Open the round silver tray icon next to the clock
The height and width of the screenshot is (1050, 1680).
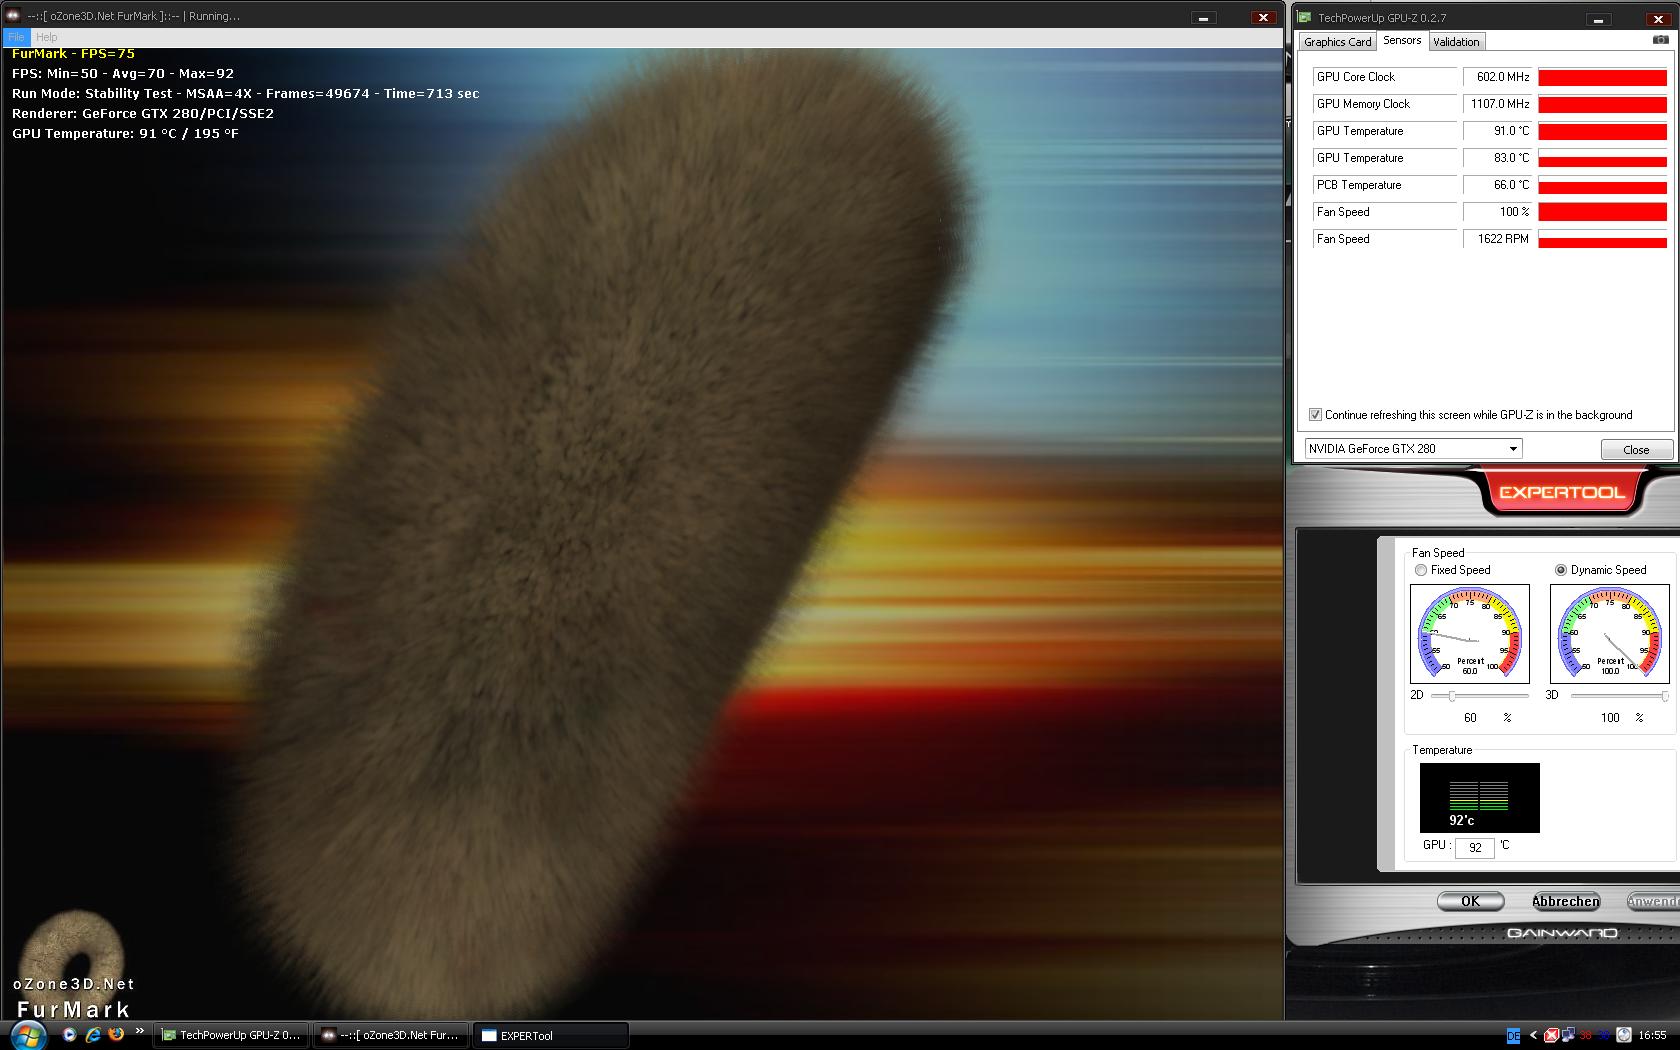point(1624,1036)
